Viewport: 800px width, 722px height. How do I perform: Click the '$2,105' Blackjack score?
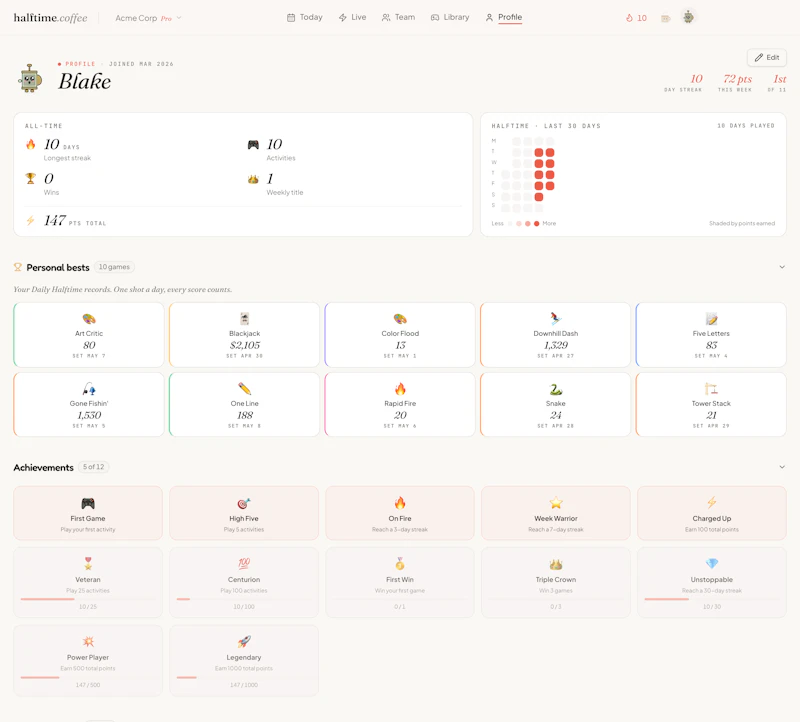tap(244, 345)
